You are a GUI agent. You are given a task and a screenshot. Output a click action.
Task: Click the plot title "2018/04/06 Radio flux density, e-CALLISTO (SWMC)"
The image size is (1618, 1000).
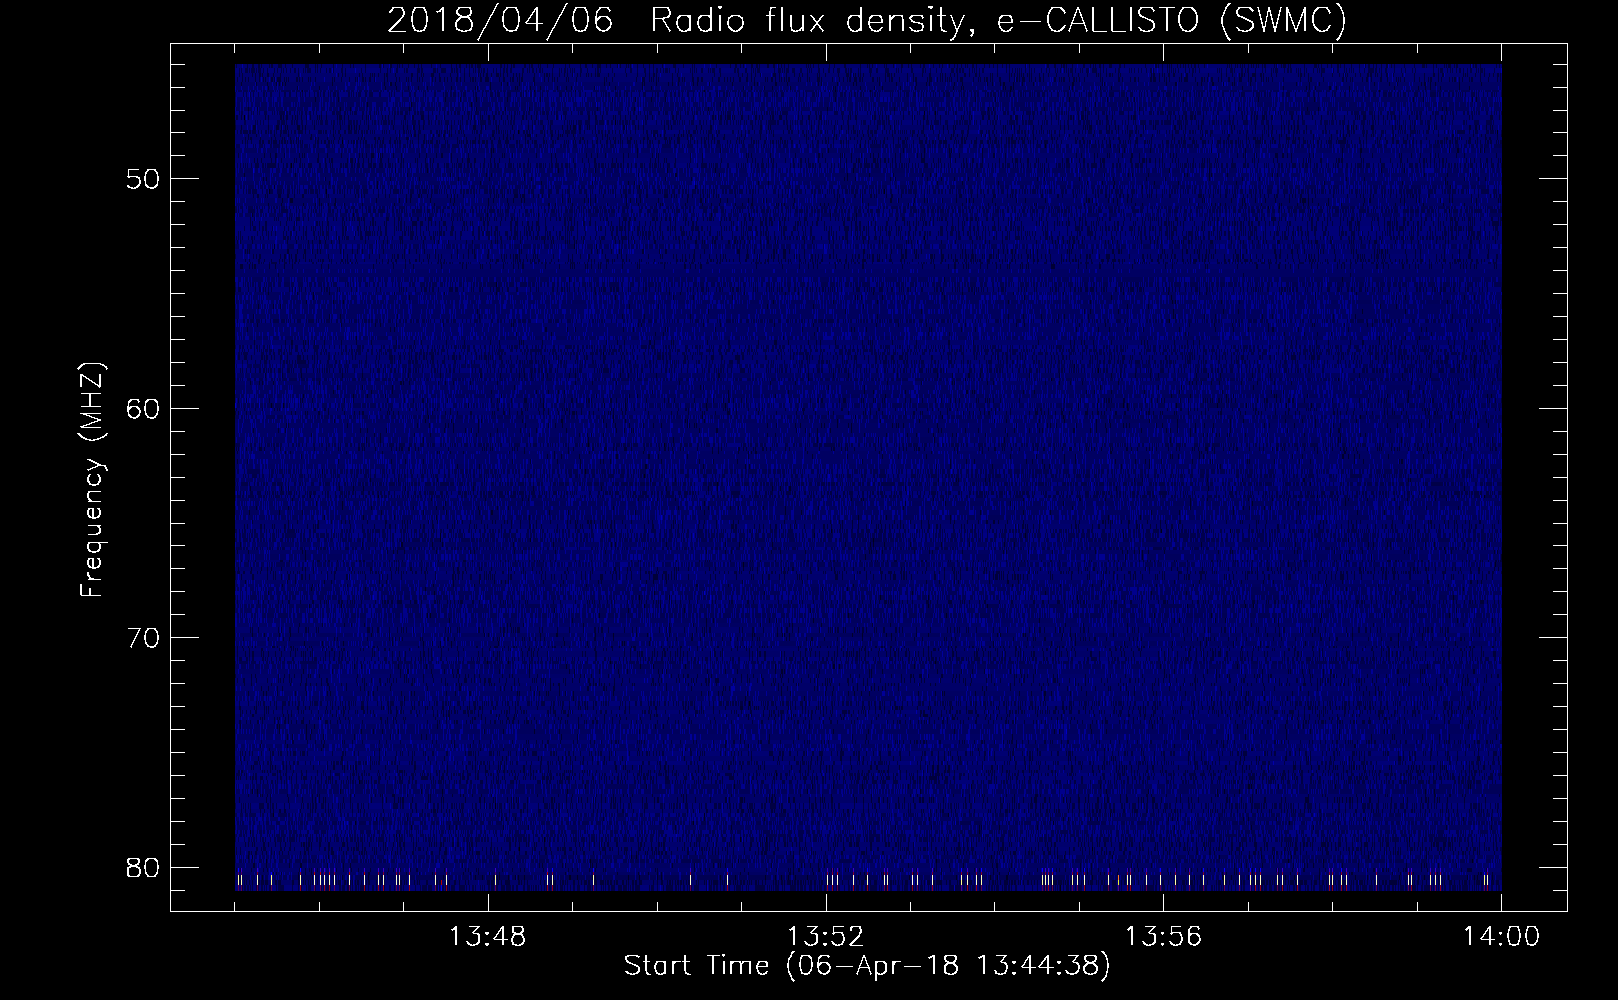[867, 22]
